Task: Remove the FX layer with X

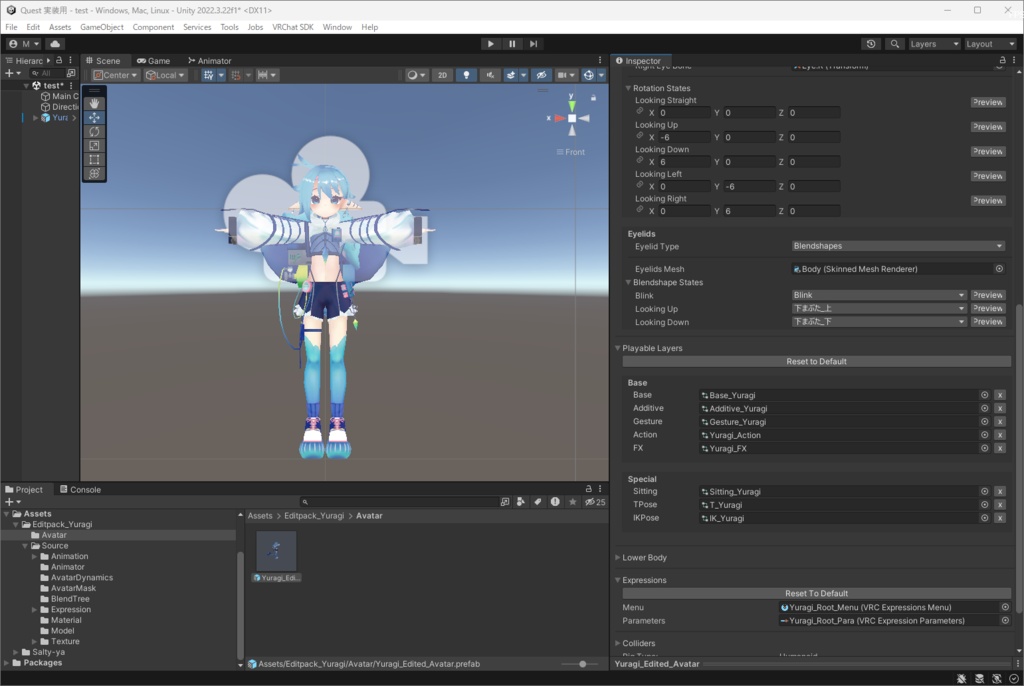Action: coord(999,448)
